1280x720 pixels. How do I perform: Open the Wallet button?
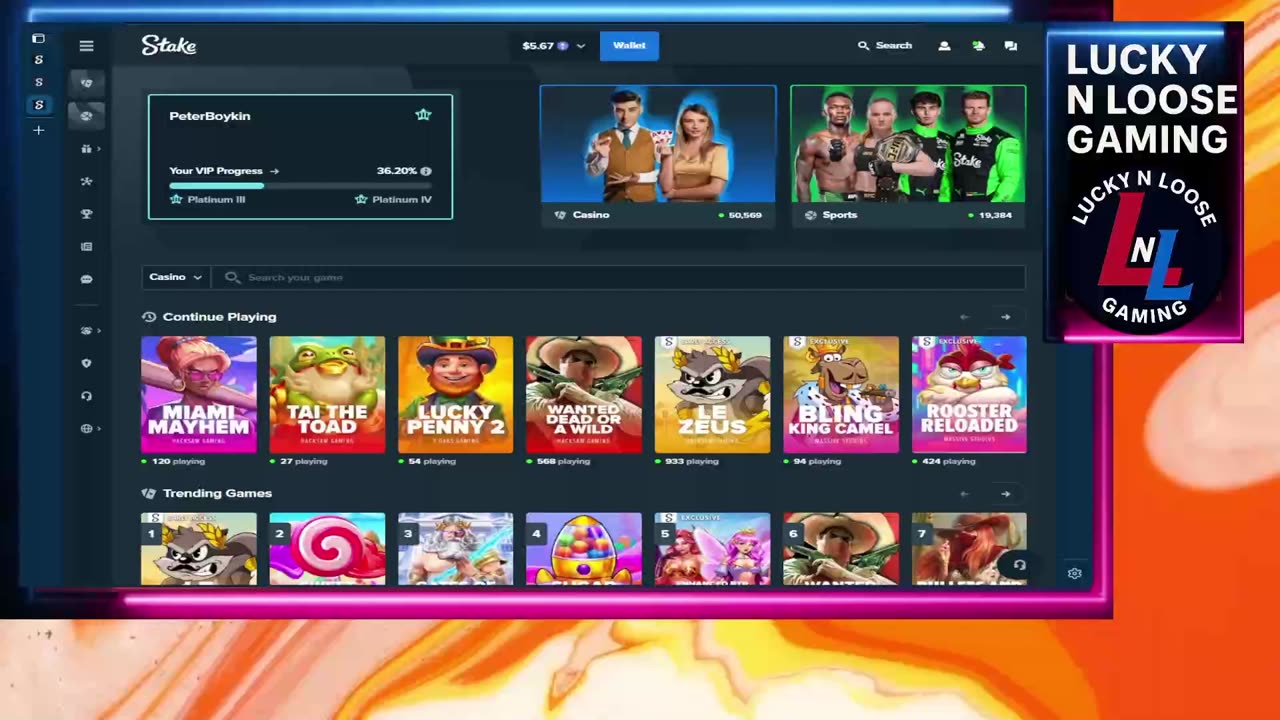[x=629, y=46]
